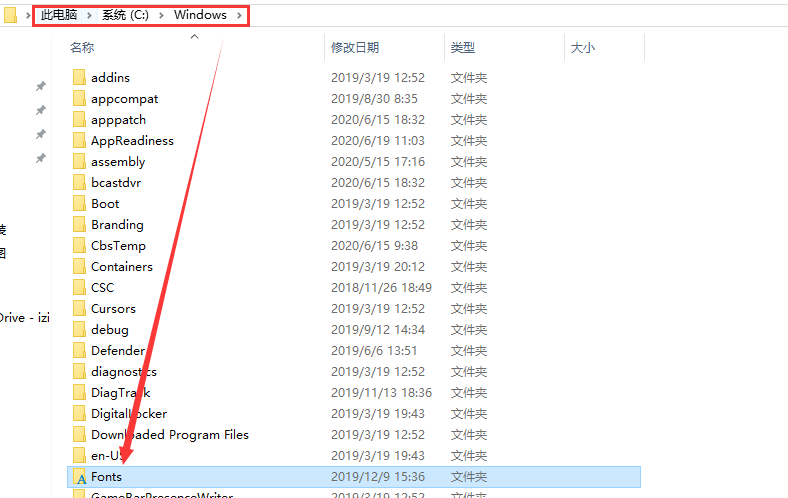Select the Branding folder icon
Screen dimensions: 788x498
click(x=79, y=224)
